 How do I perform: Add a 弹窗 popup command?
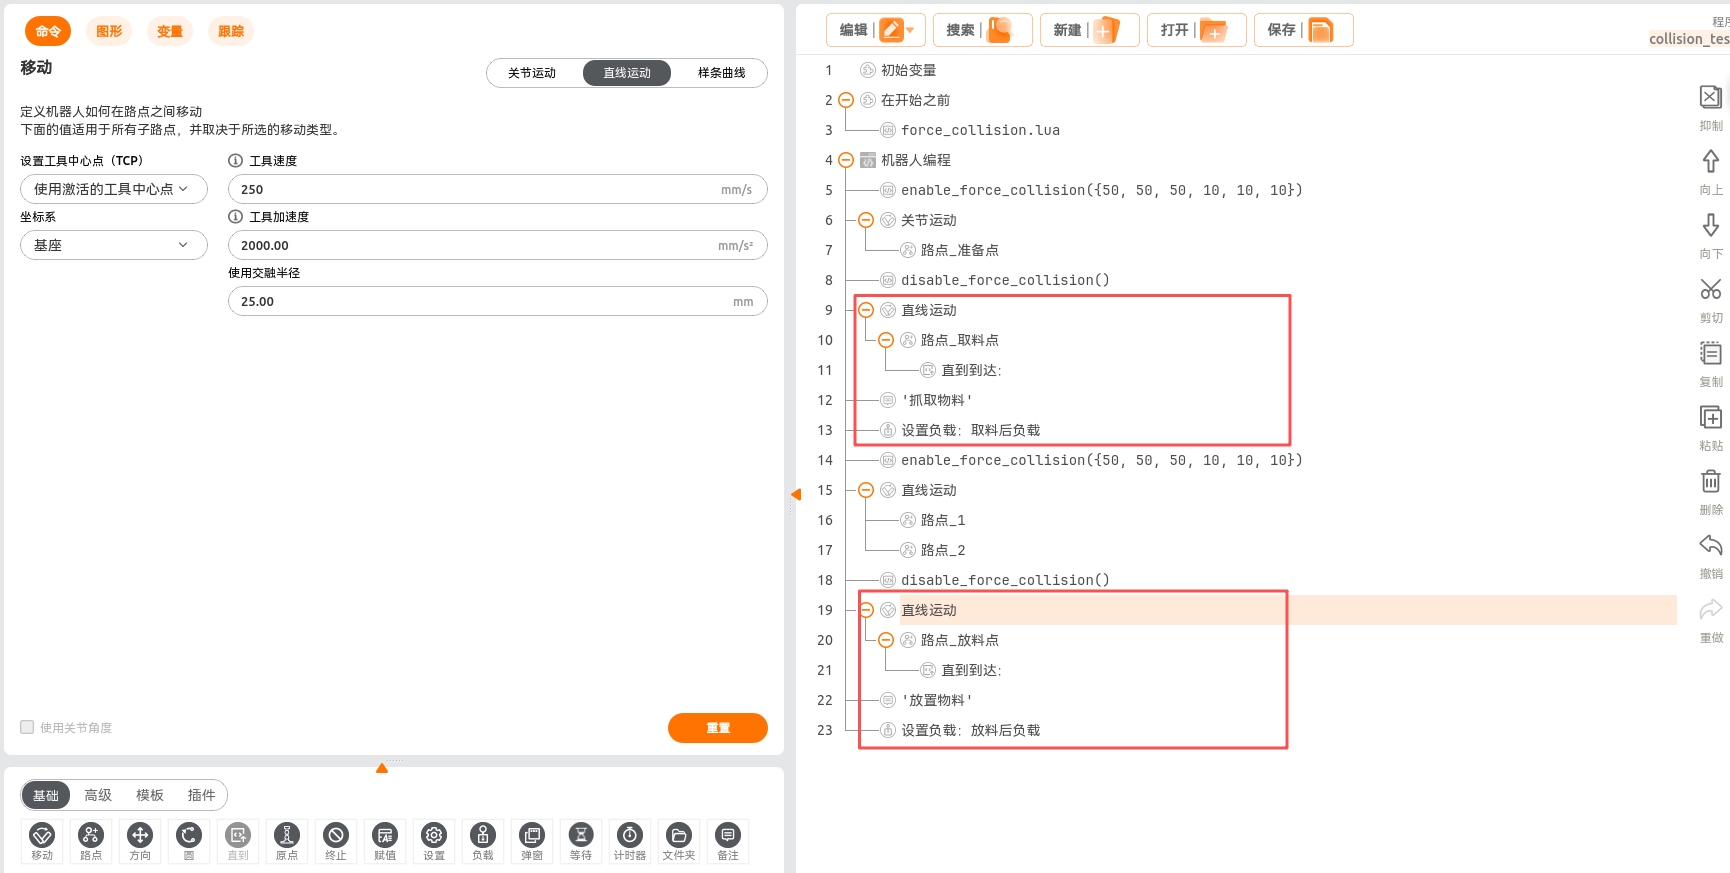pyautogui.click(x=532, y=836)
